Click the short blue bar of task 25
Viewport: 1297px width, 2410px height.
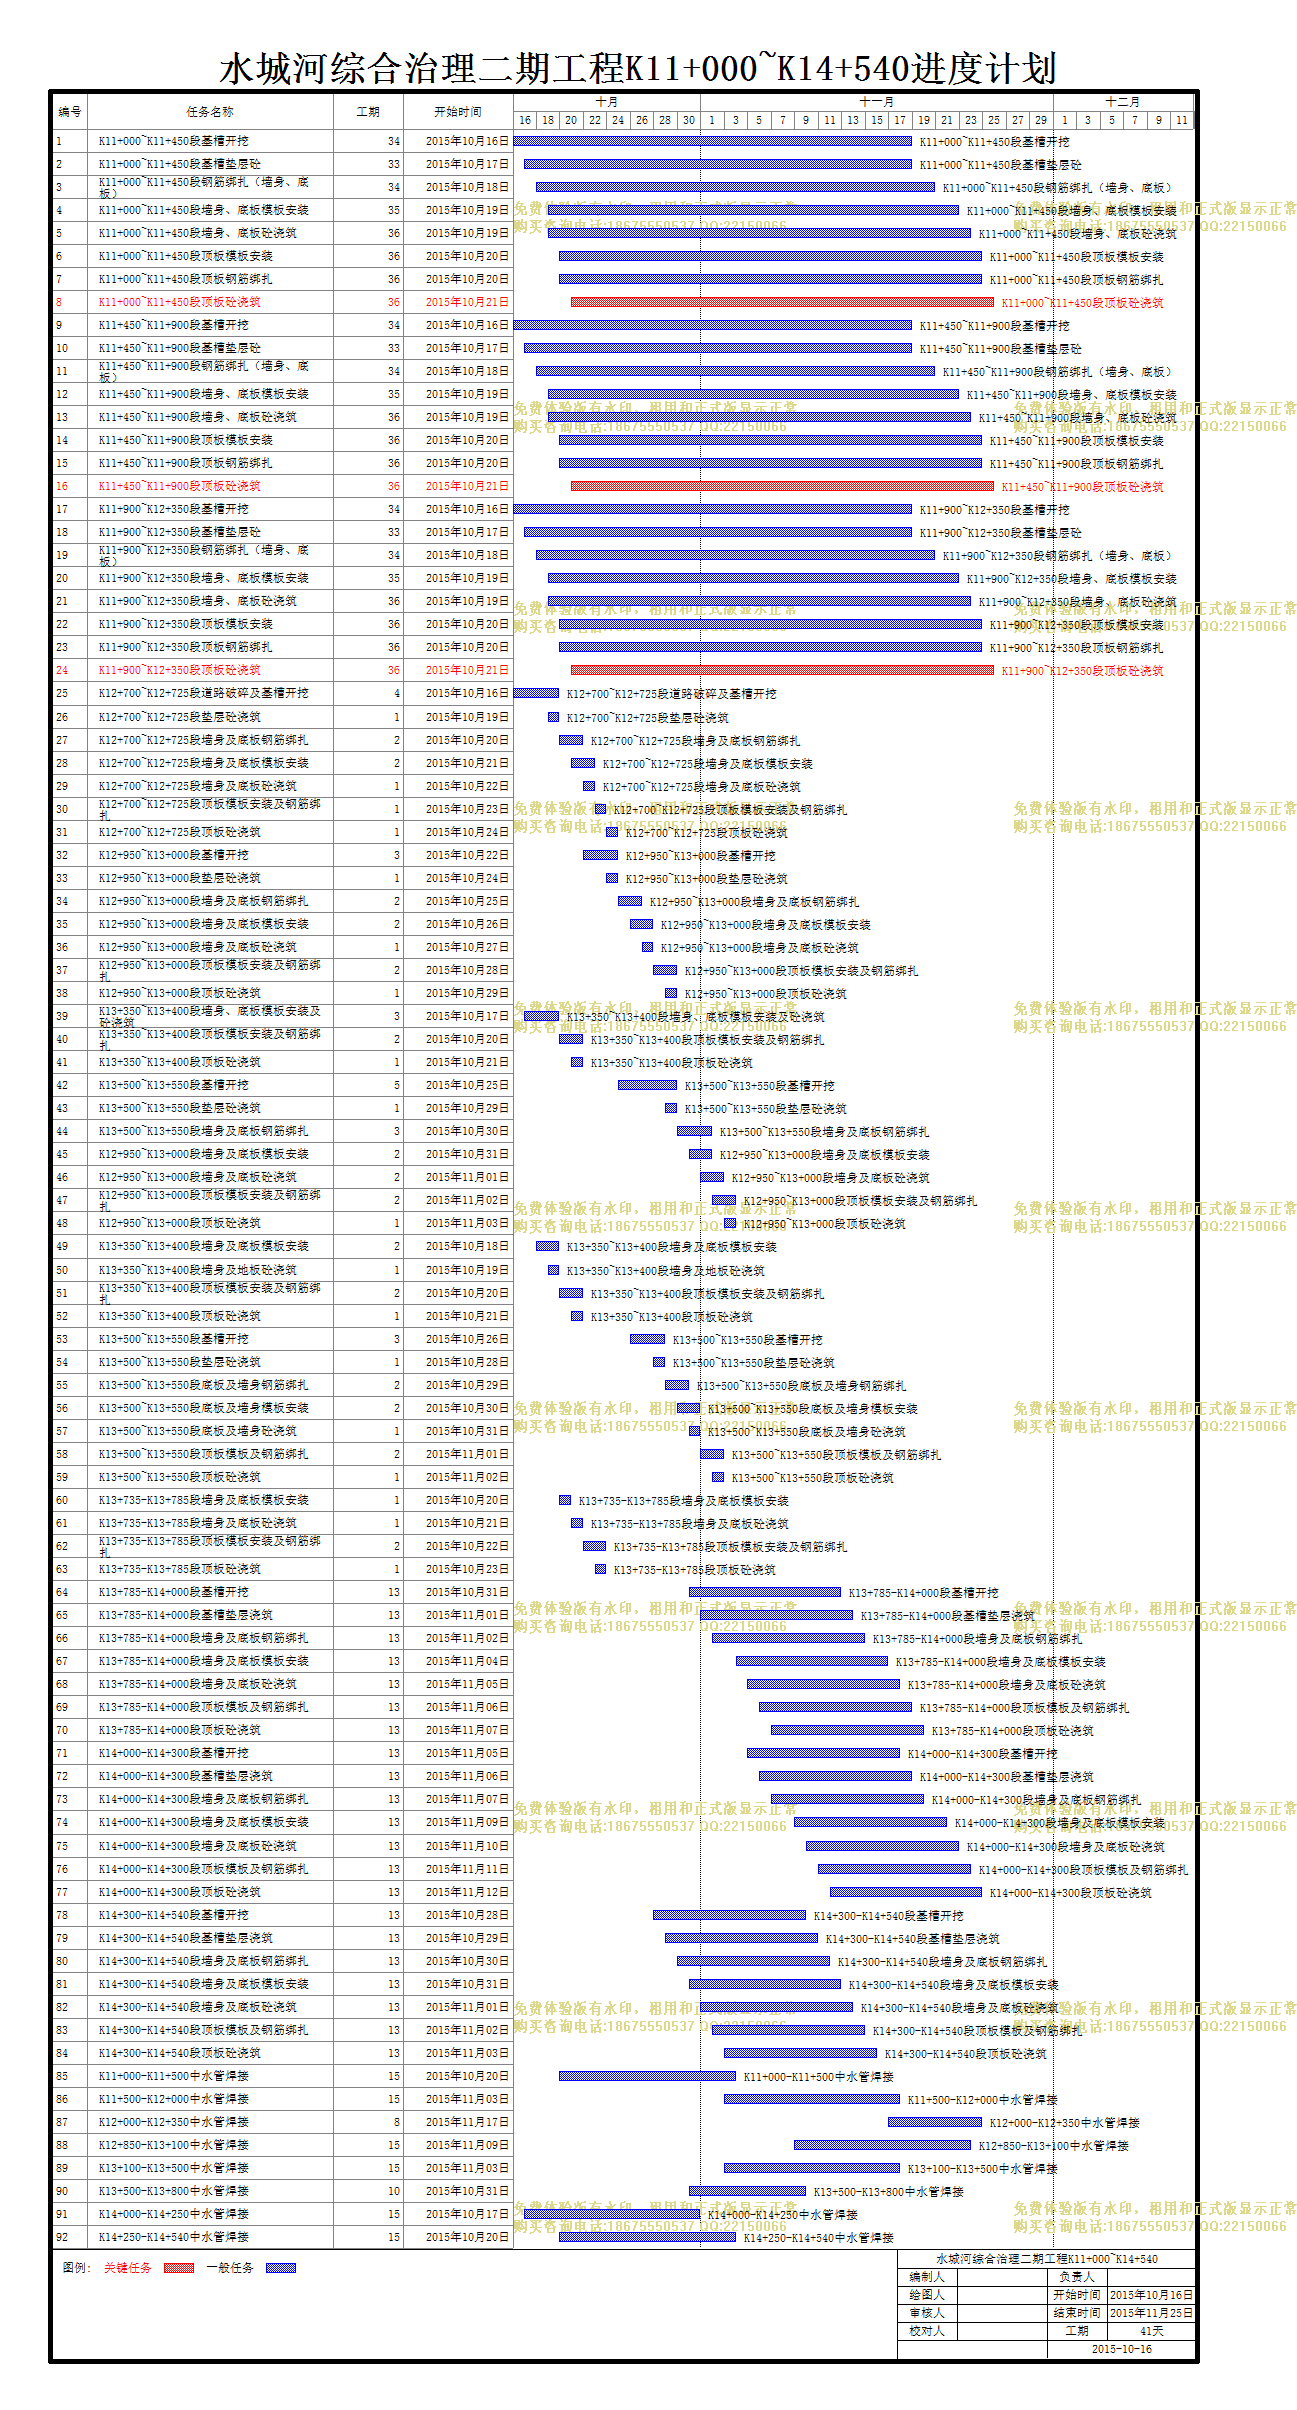click(536, 693)
